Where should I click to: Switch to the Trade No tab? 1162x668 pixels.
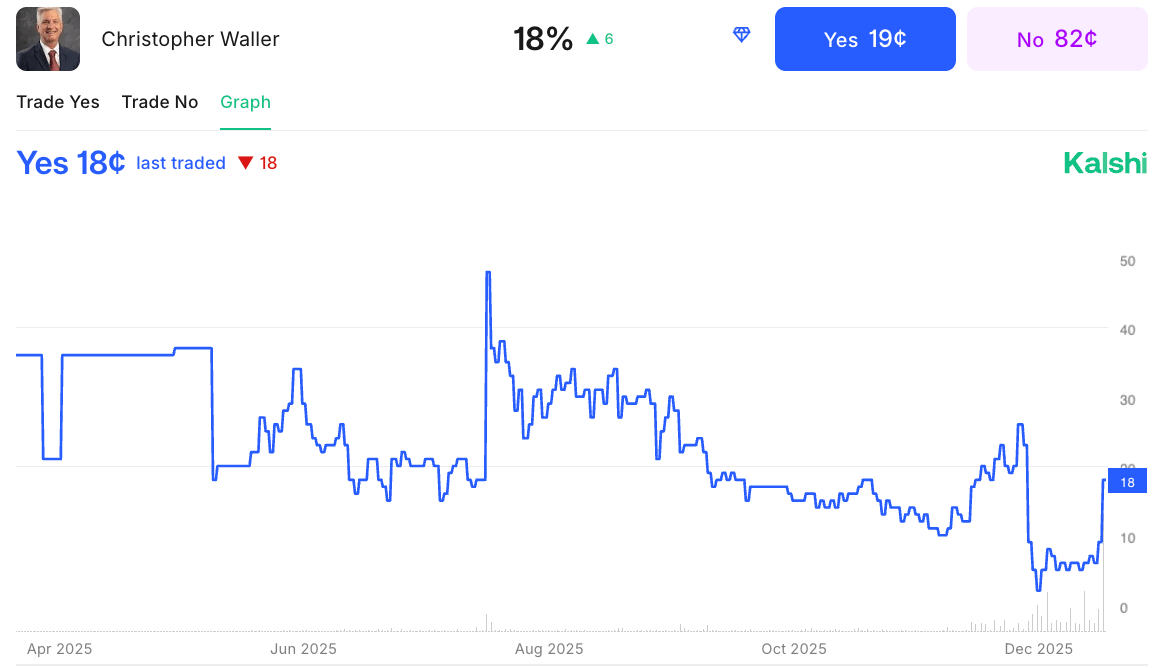[160, 102]
